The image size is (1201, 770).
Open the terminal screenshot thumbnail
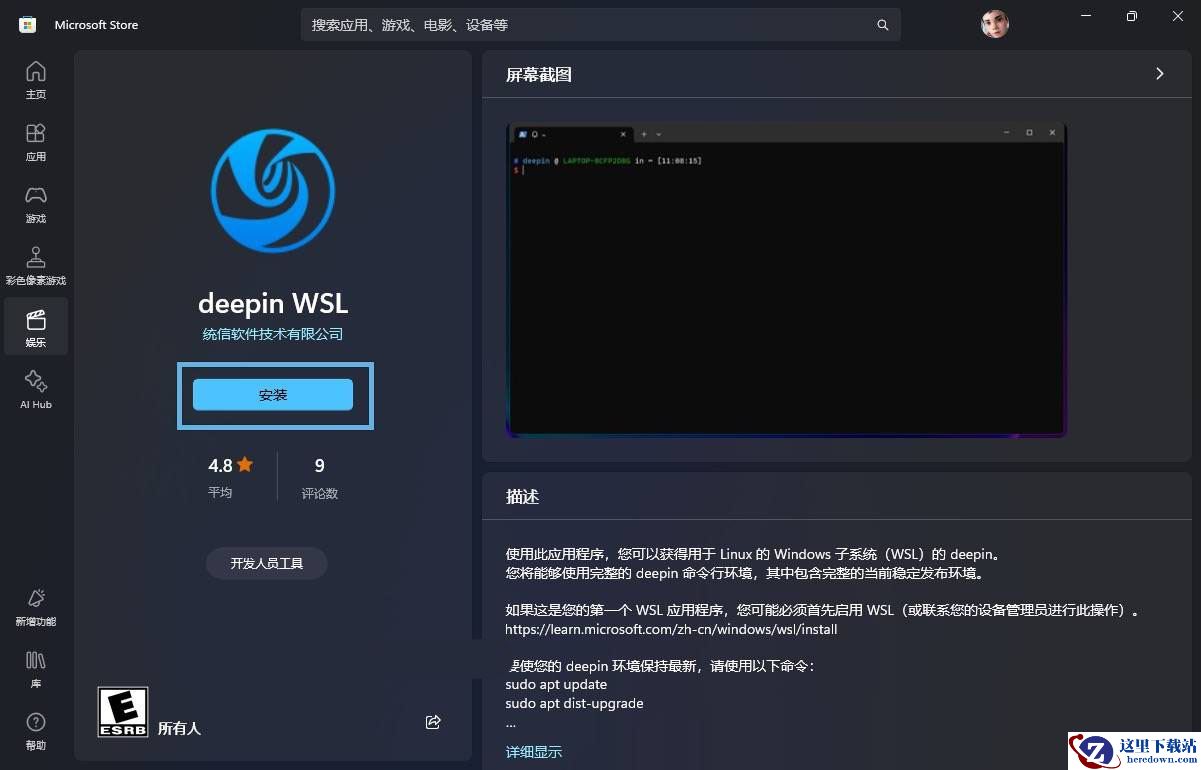tap(787, 280)
